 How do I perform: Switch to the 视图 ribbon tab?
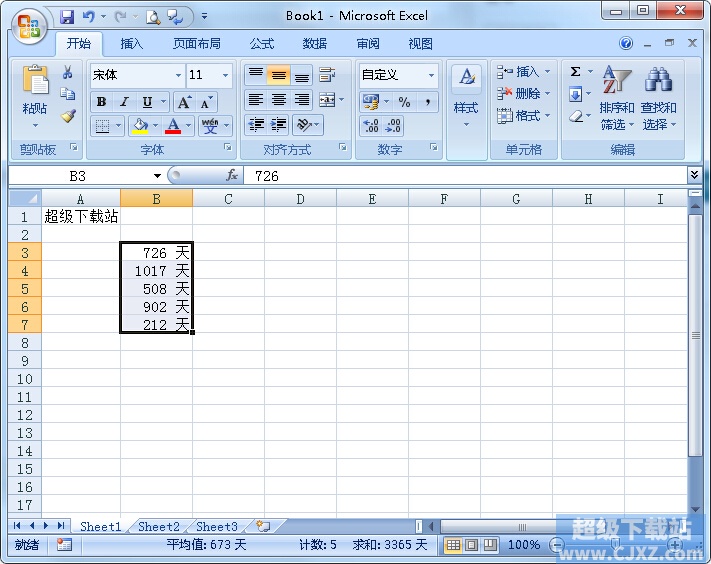pyautogui.click(x=420, y=44)
